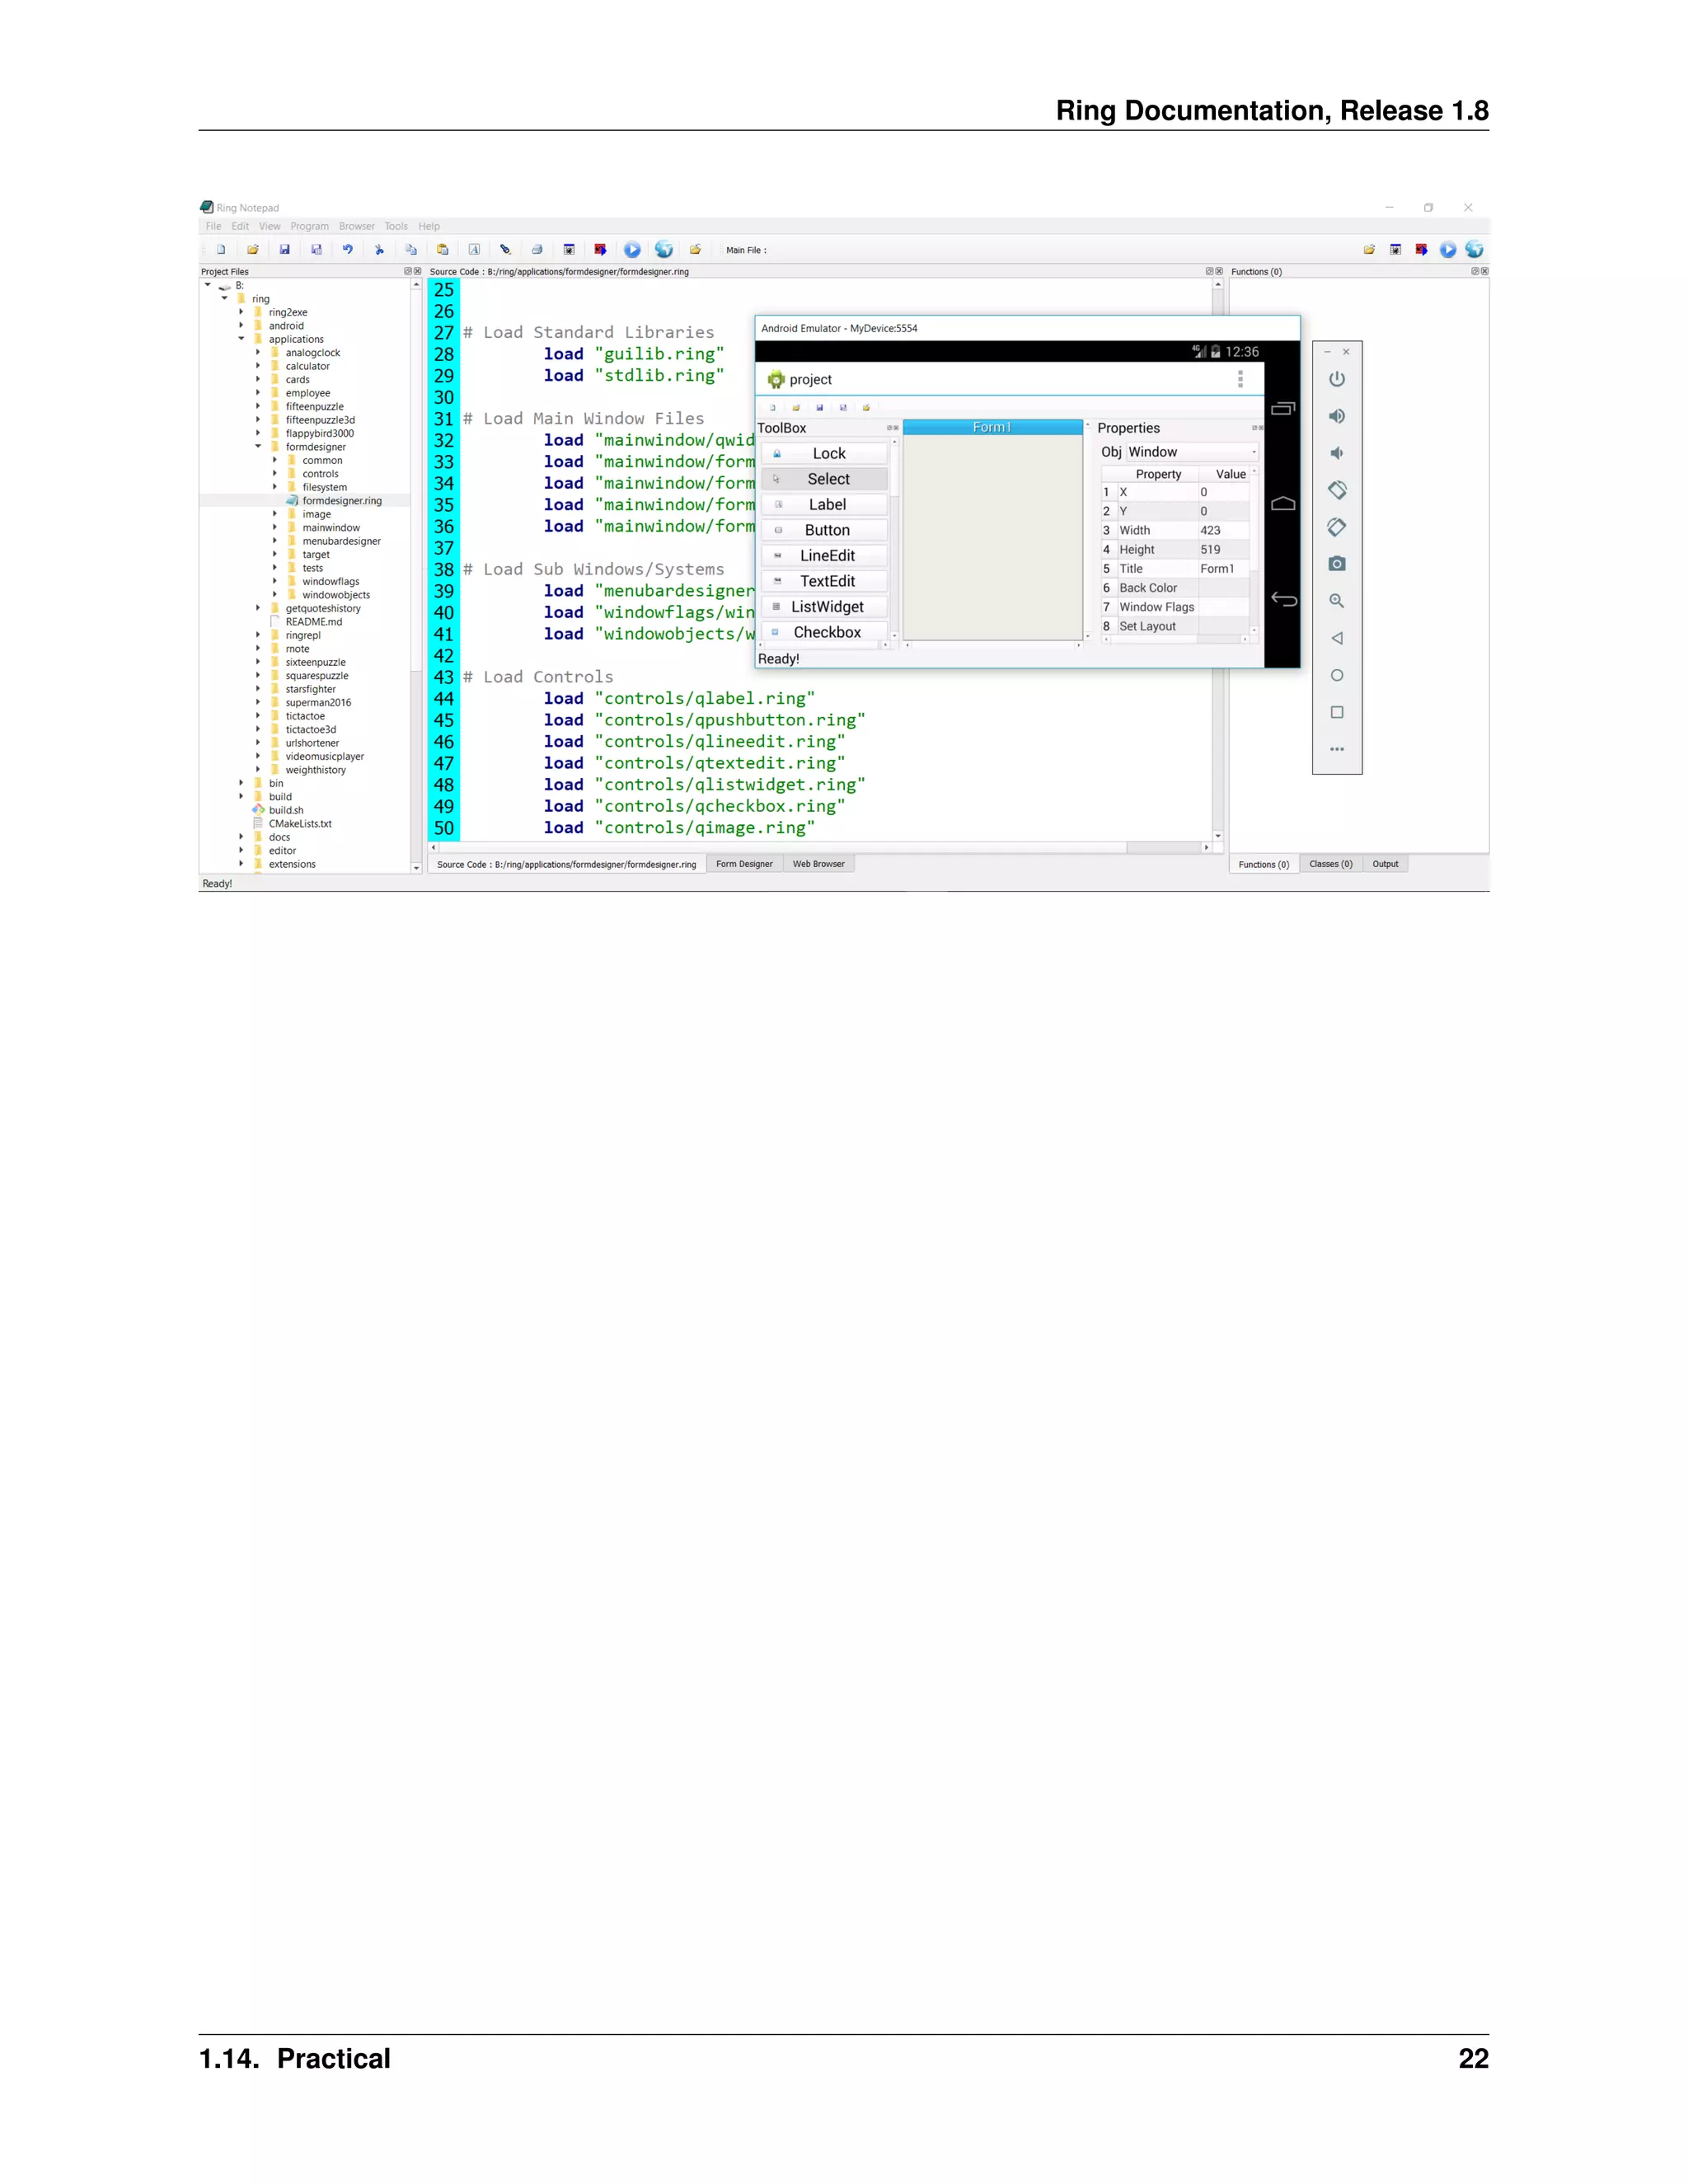Click the blue Run play icon
The height and width of the screenshot is (2184, 1688).
tap(632, 250)
